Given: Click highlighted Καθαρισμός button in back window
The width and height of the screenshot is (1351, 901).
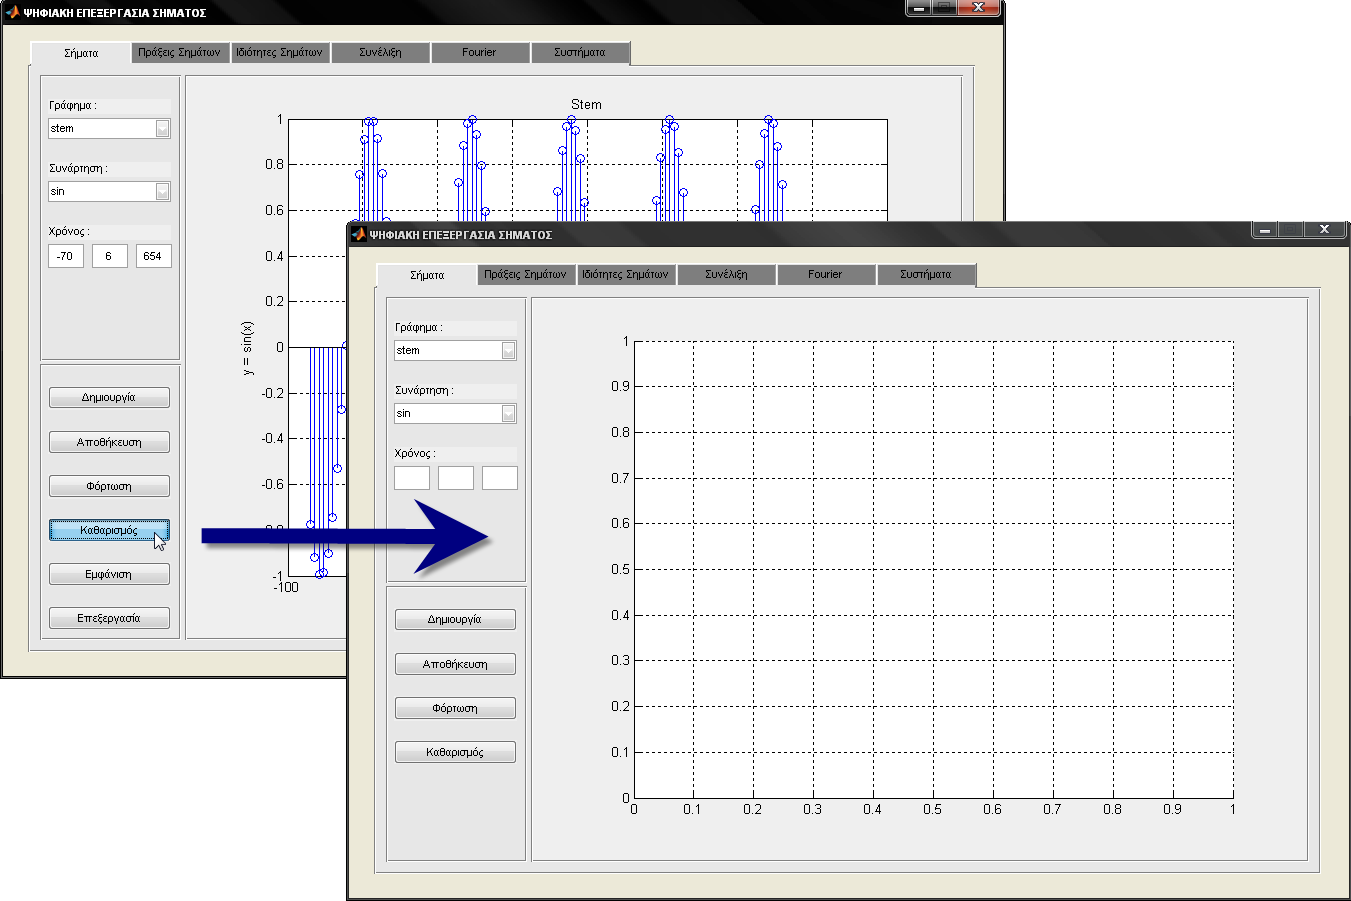Looking at the screenshot, I should [109, 530].
